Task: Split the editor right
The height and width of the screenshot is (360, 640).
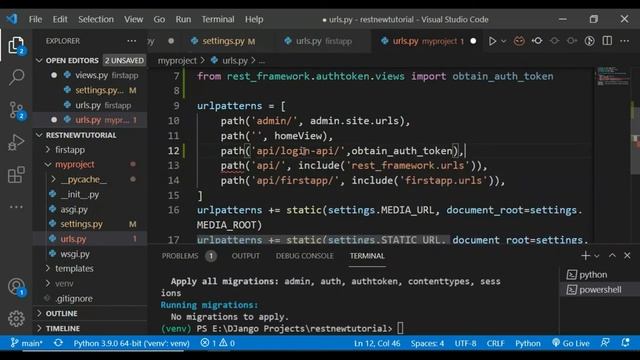Action: 607,41
